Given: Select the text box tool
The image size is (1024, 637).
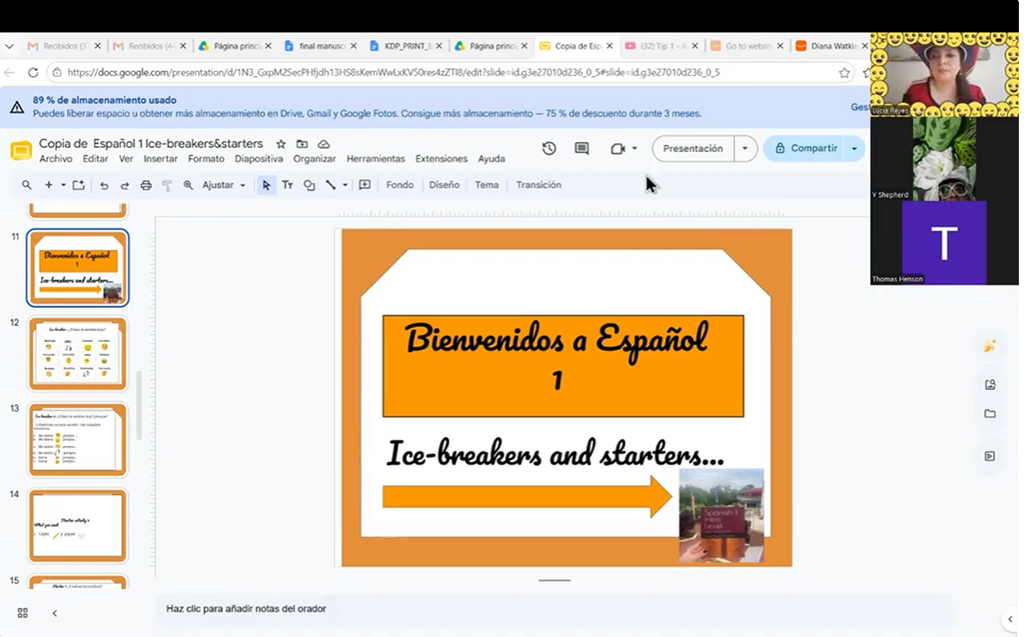Looking at the screenshot, I should pos(287,186).
